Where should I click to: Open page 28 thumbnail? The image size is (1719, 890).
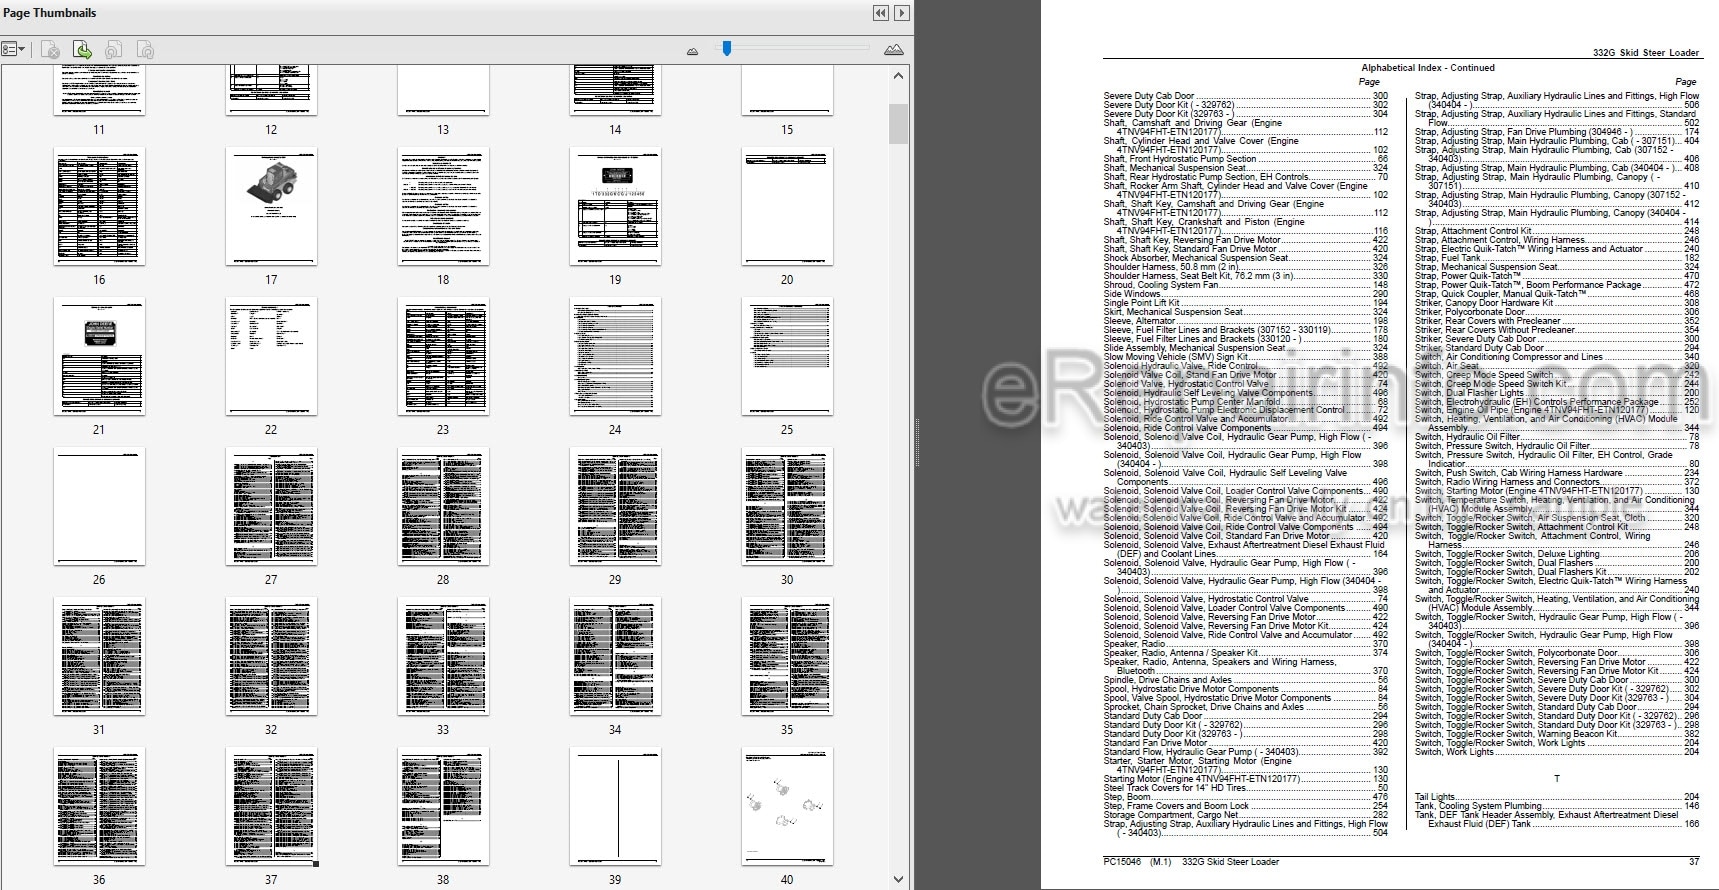[443, 507]
